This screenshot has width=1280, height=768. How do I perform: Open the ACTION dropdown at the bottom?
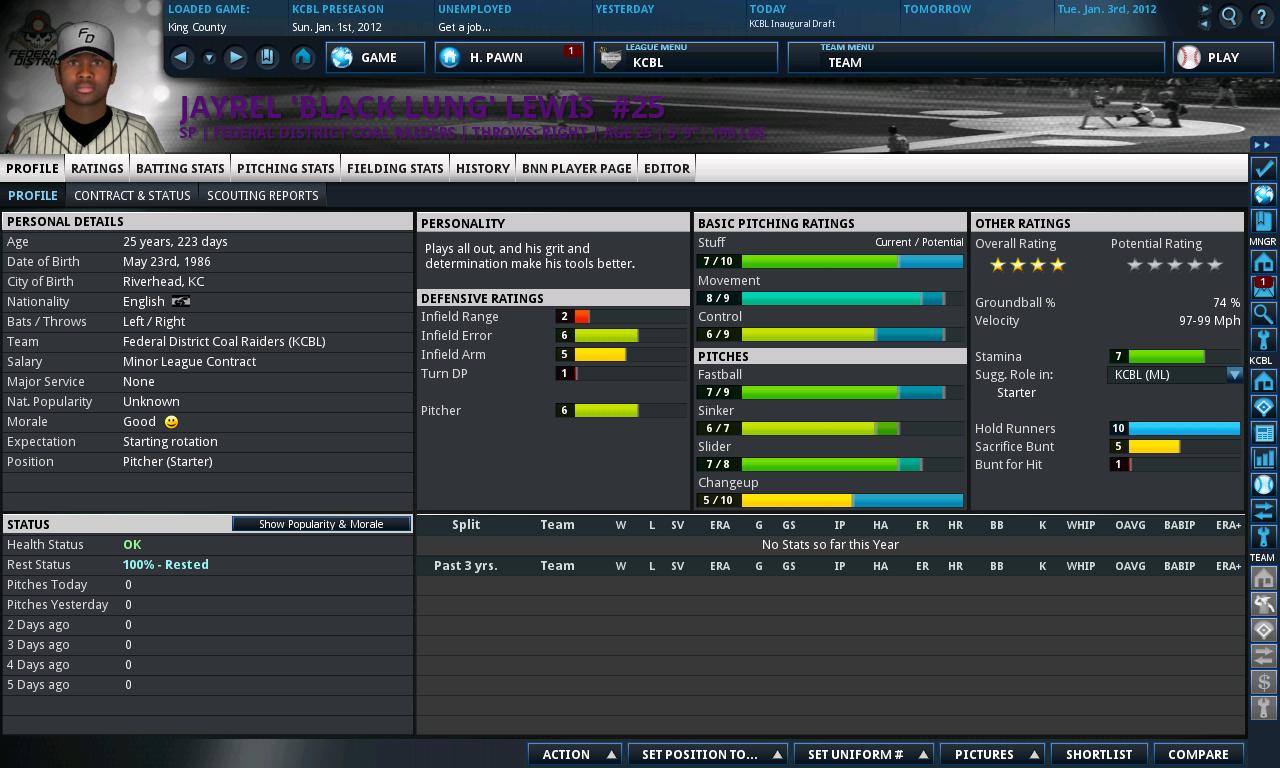click(575, 754)
